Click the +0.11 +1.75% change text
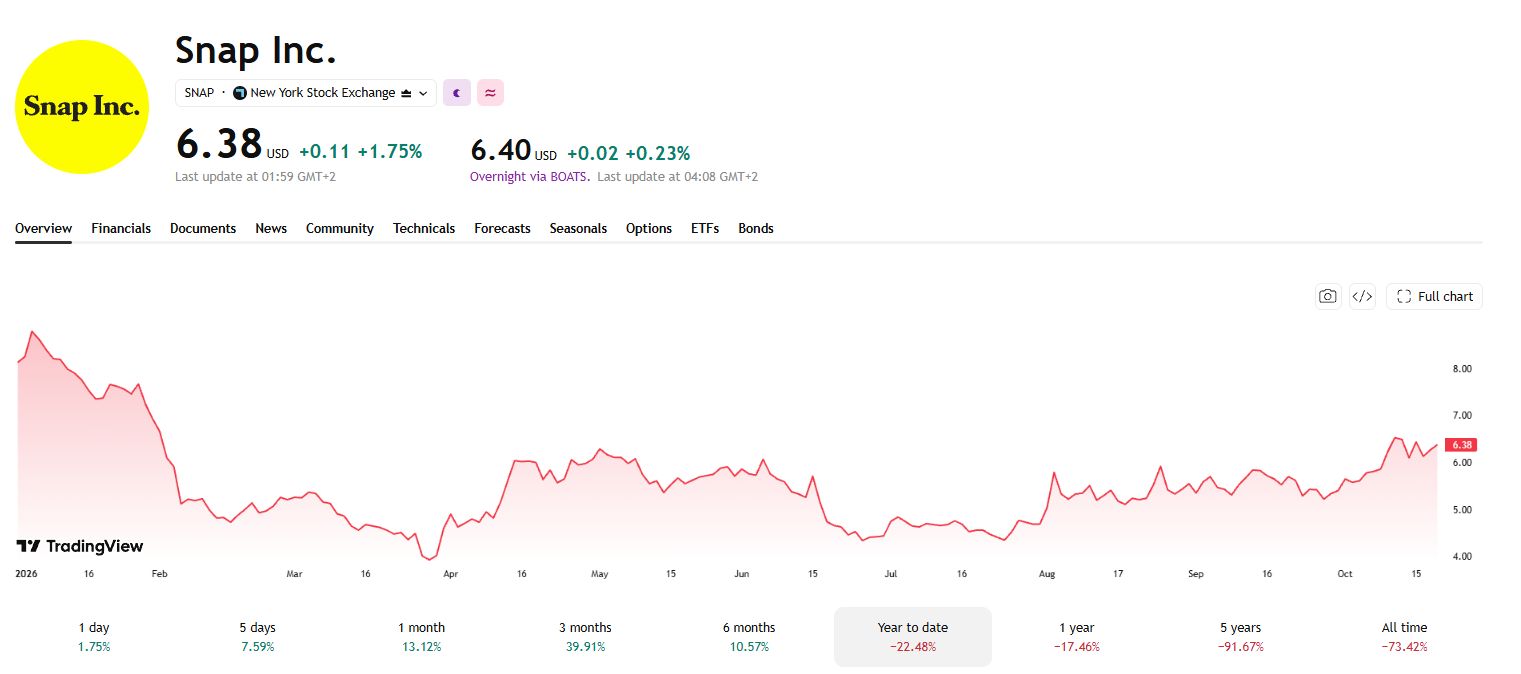This screenshot has width=1521, height=674. coord(360,151)
